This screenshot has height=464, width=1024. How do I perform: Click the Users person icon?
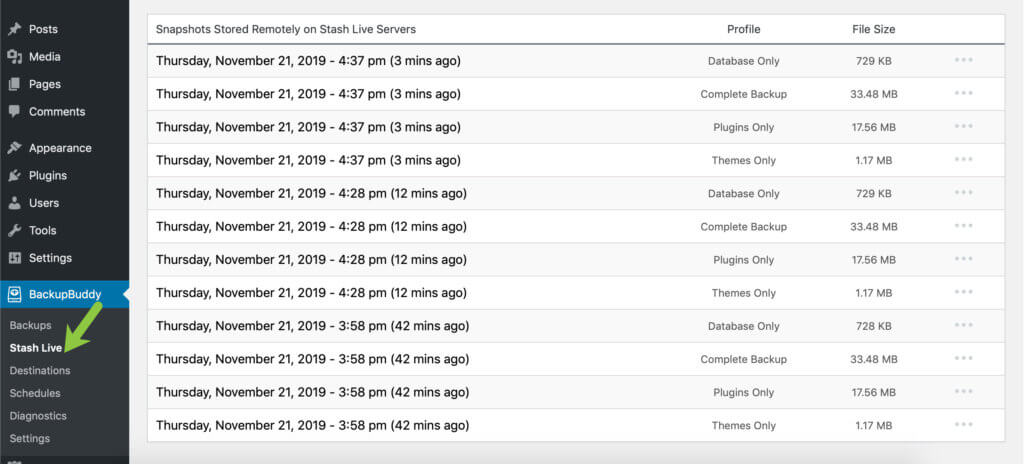[x=14, y=203]
